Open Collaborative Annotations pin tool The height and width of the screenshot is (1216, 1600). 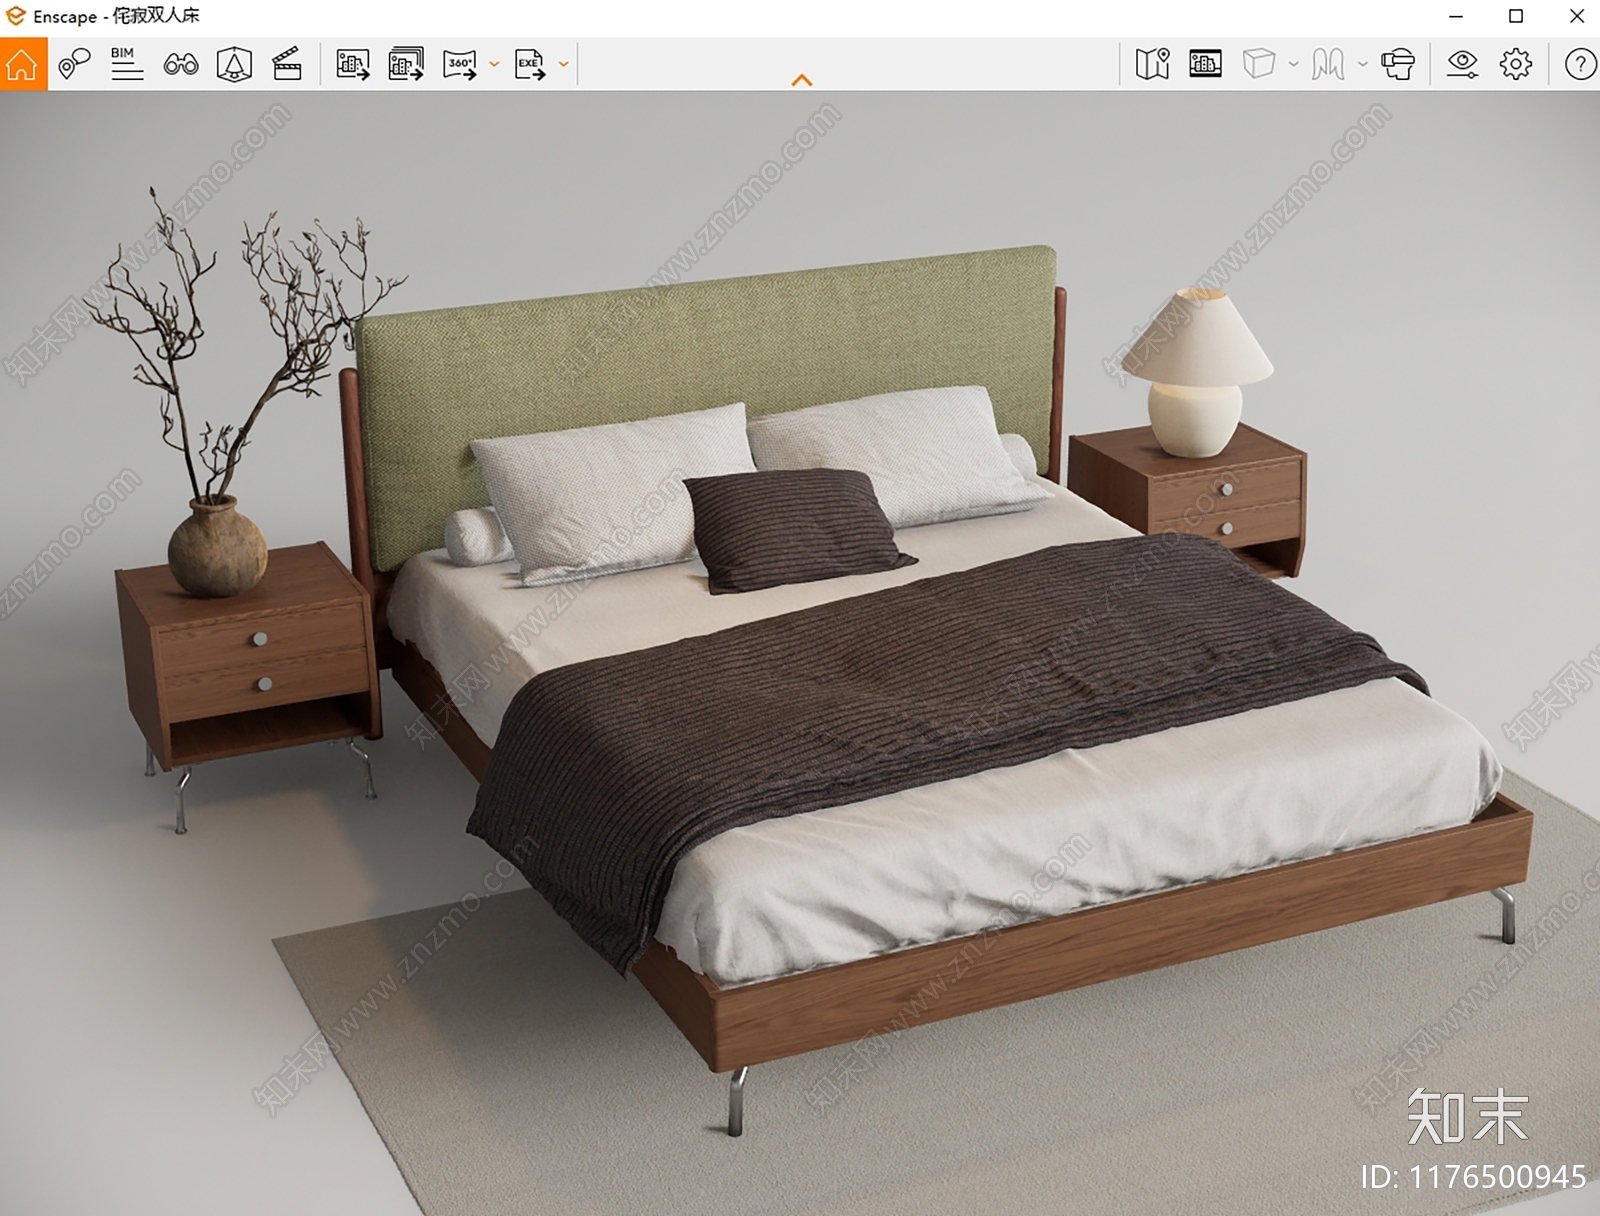[74, 65]
